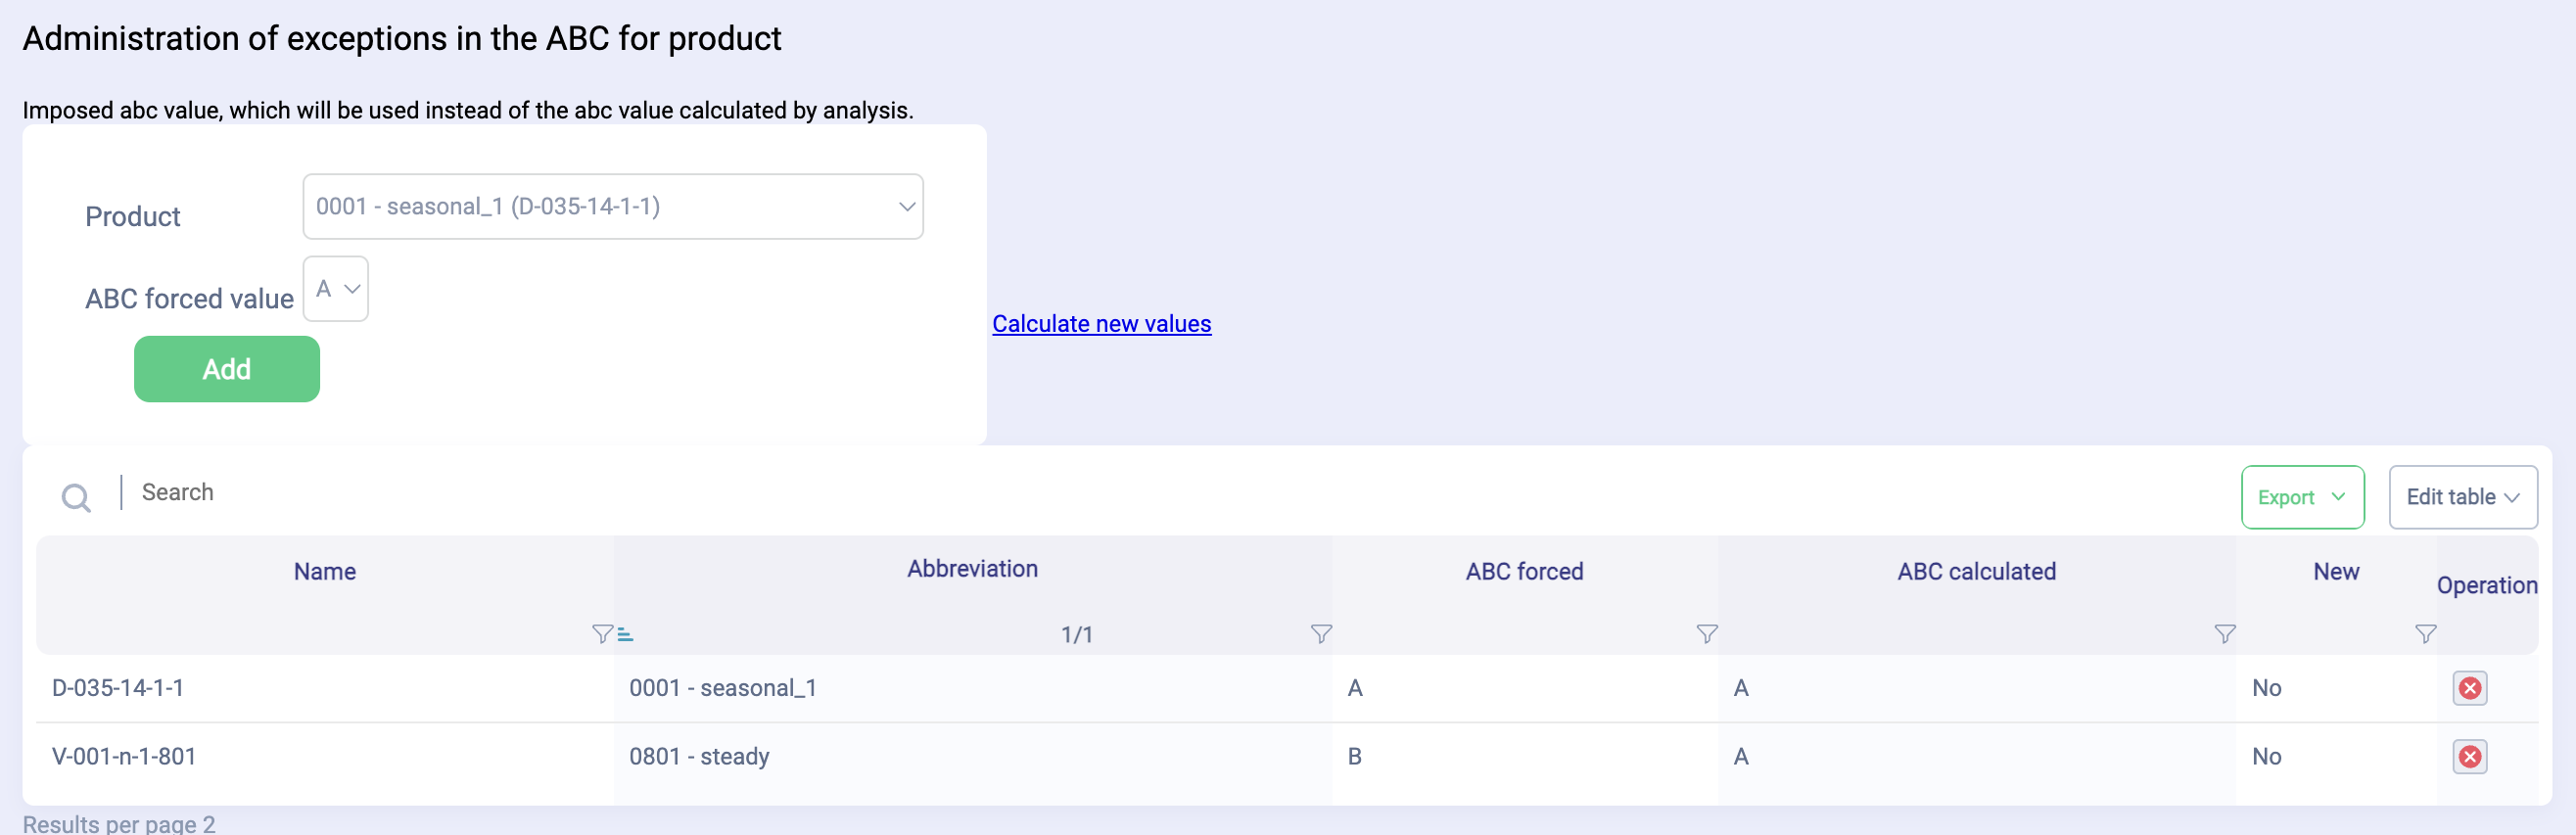2576x835 pixels.
Task: Open the ABC calculated column filter
Action: 2224,634
